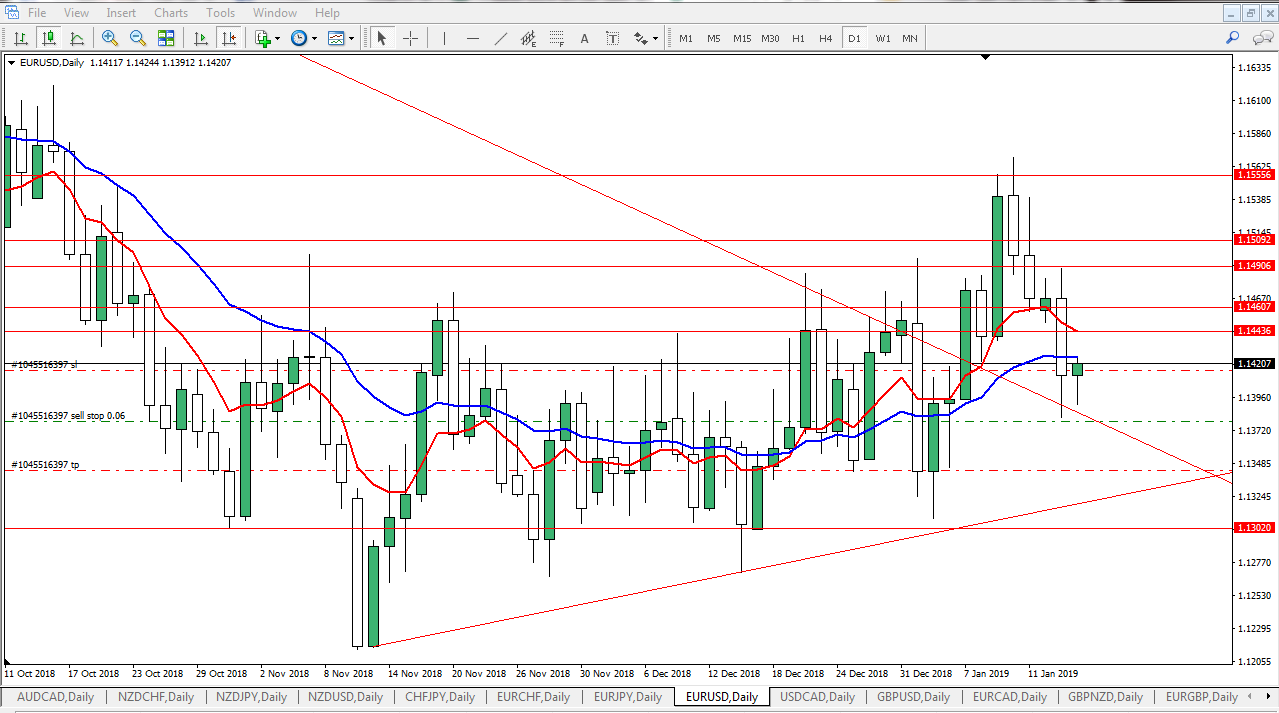Switch to GBPNZD,Daily chart tab
The width and height of the screenshot is (1279, 713).
coord(1106,697)
